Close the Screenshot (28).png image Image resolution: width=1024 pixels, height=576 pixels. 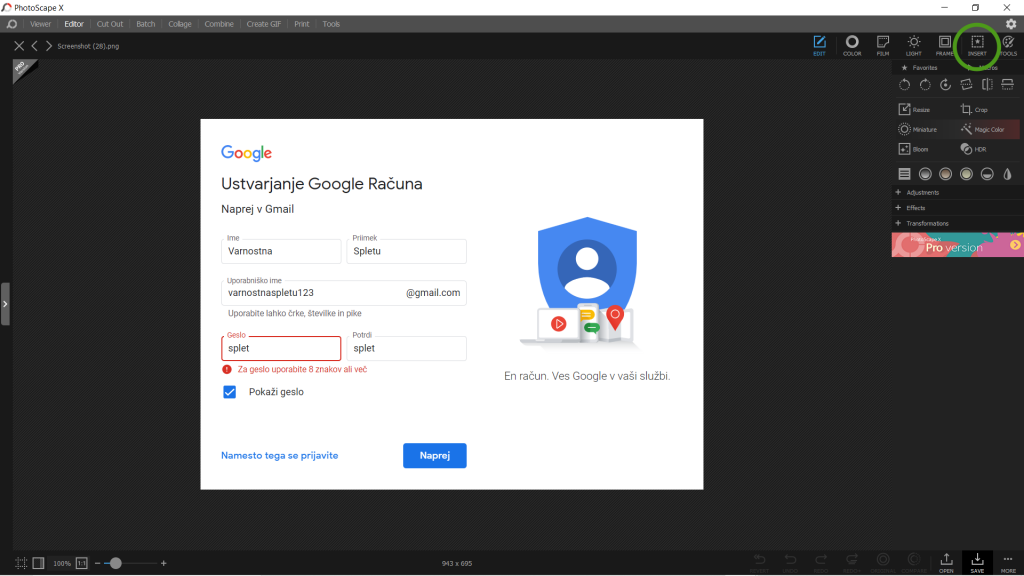[x=19, y=46]
